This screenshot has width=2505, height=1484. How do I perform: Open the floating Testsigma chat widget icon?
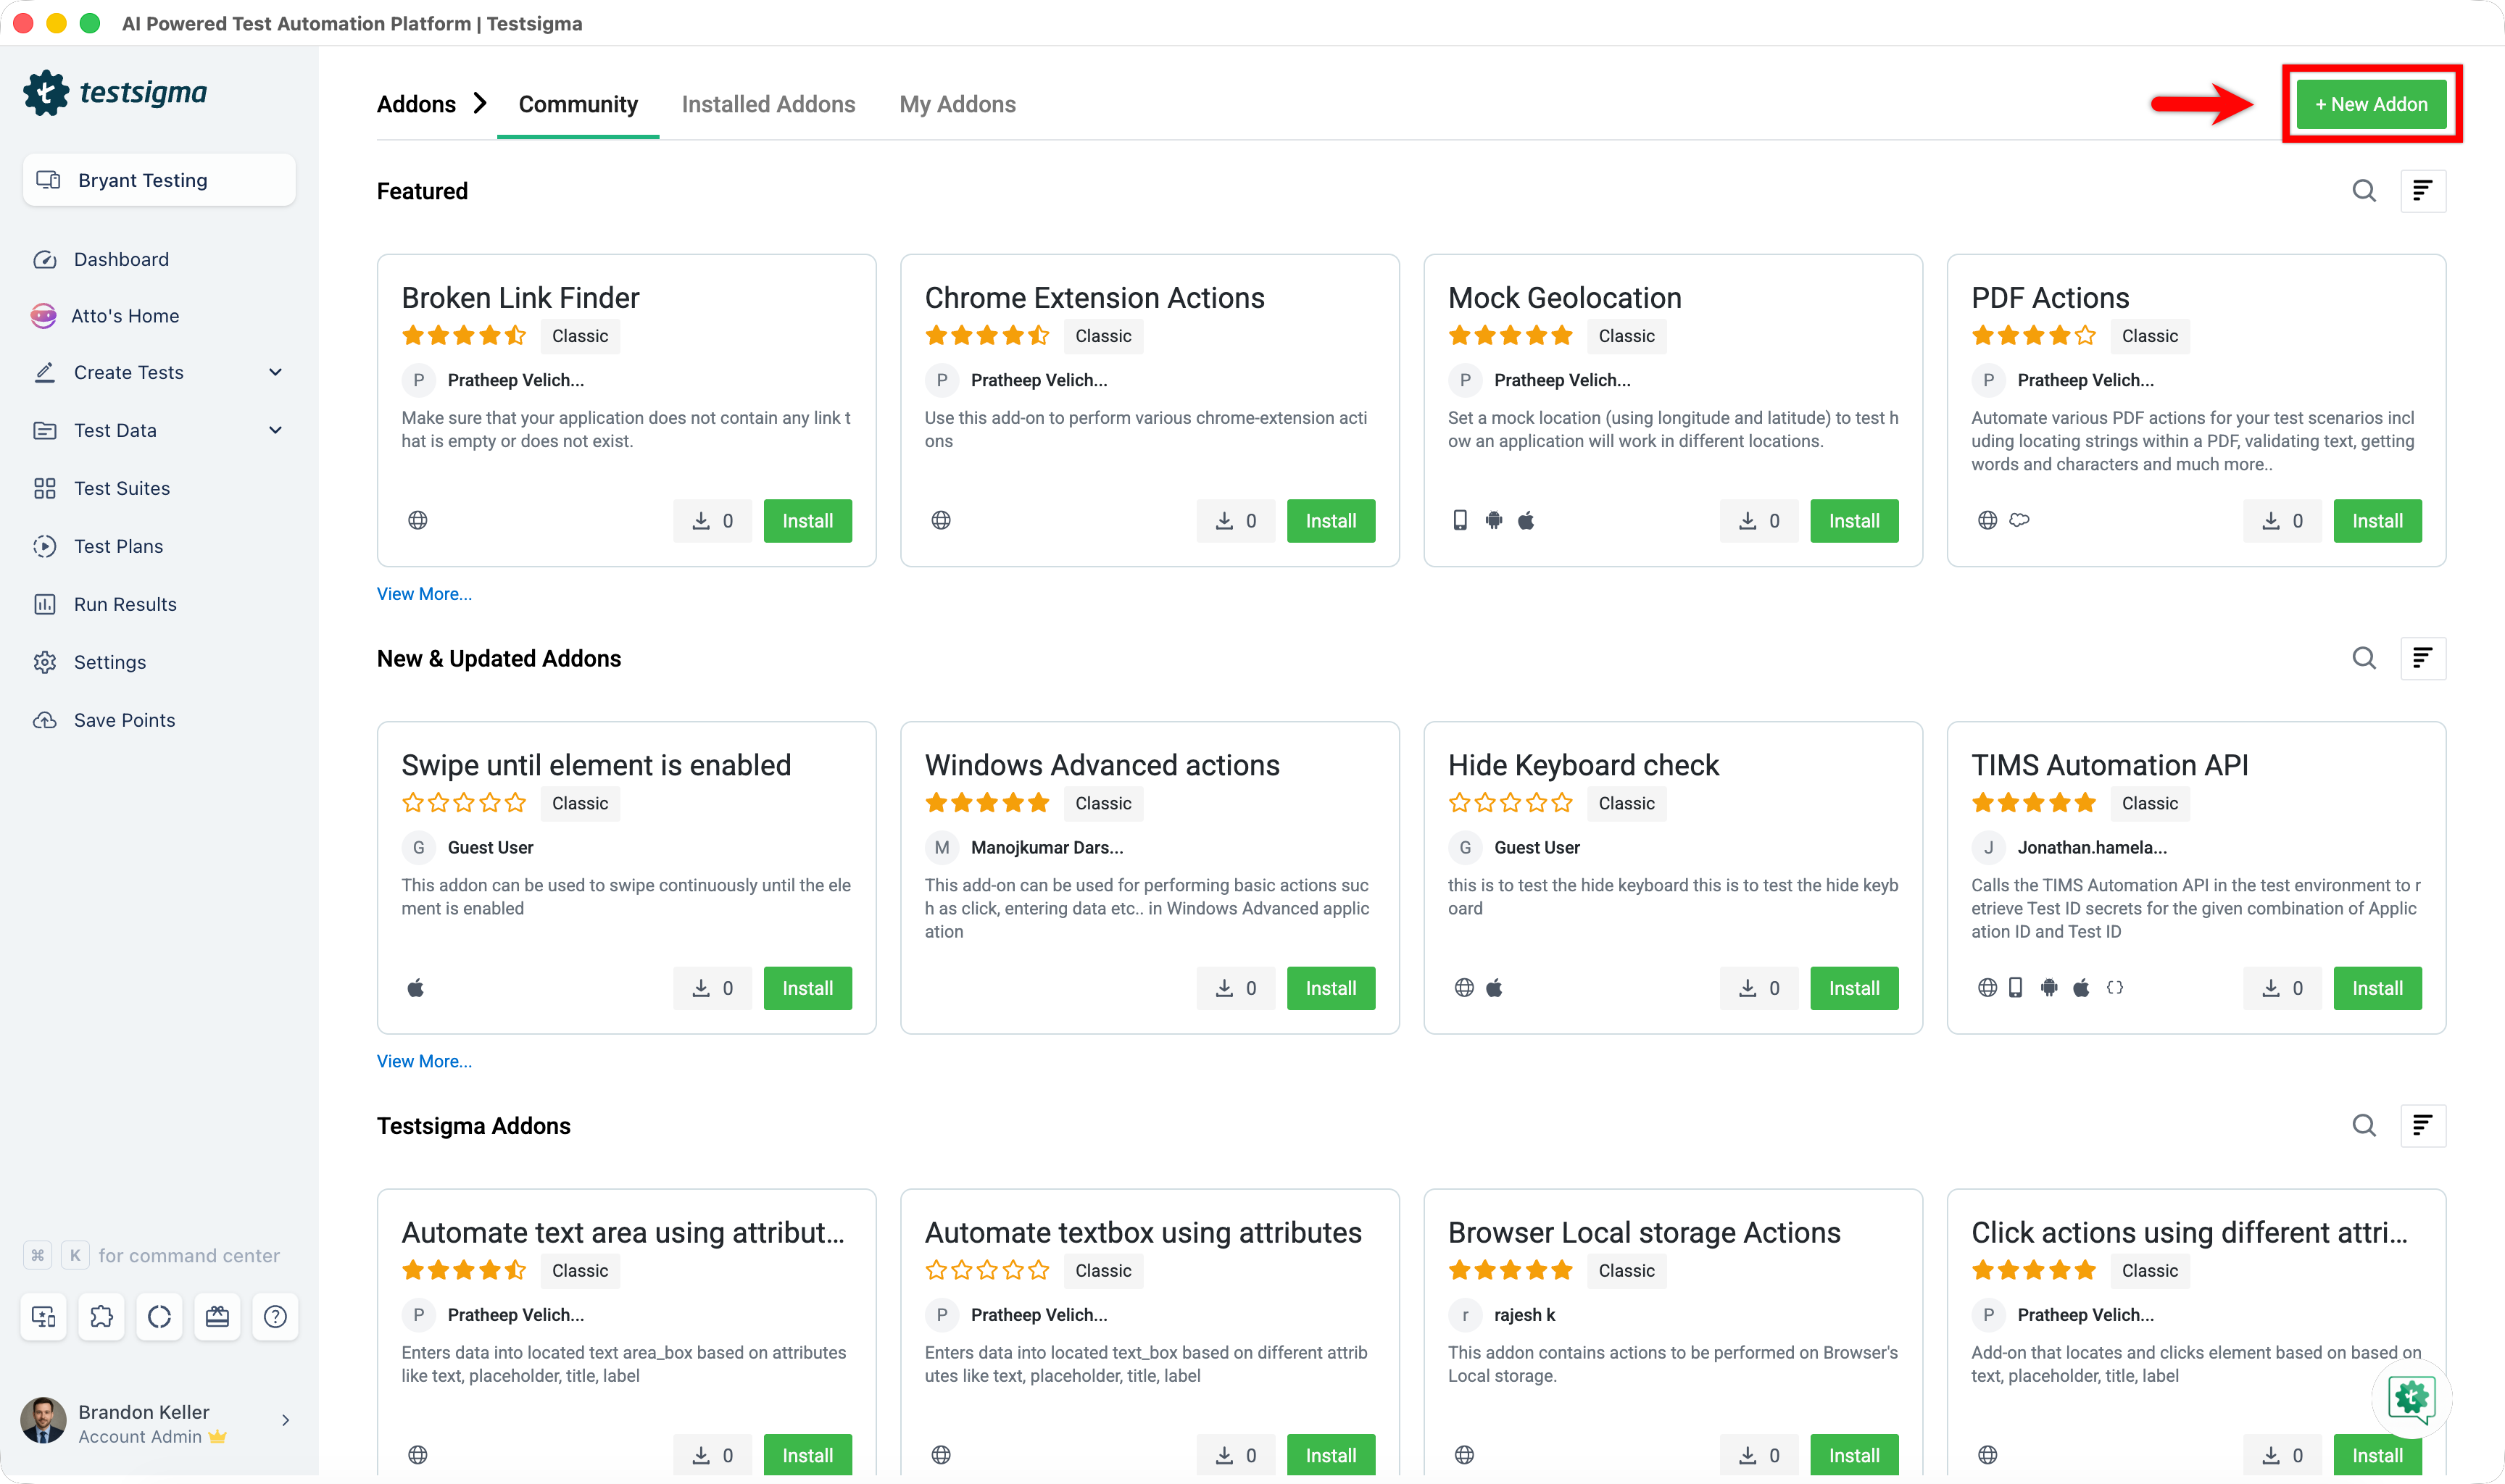pos(2411,1398)
